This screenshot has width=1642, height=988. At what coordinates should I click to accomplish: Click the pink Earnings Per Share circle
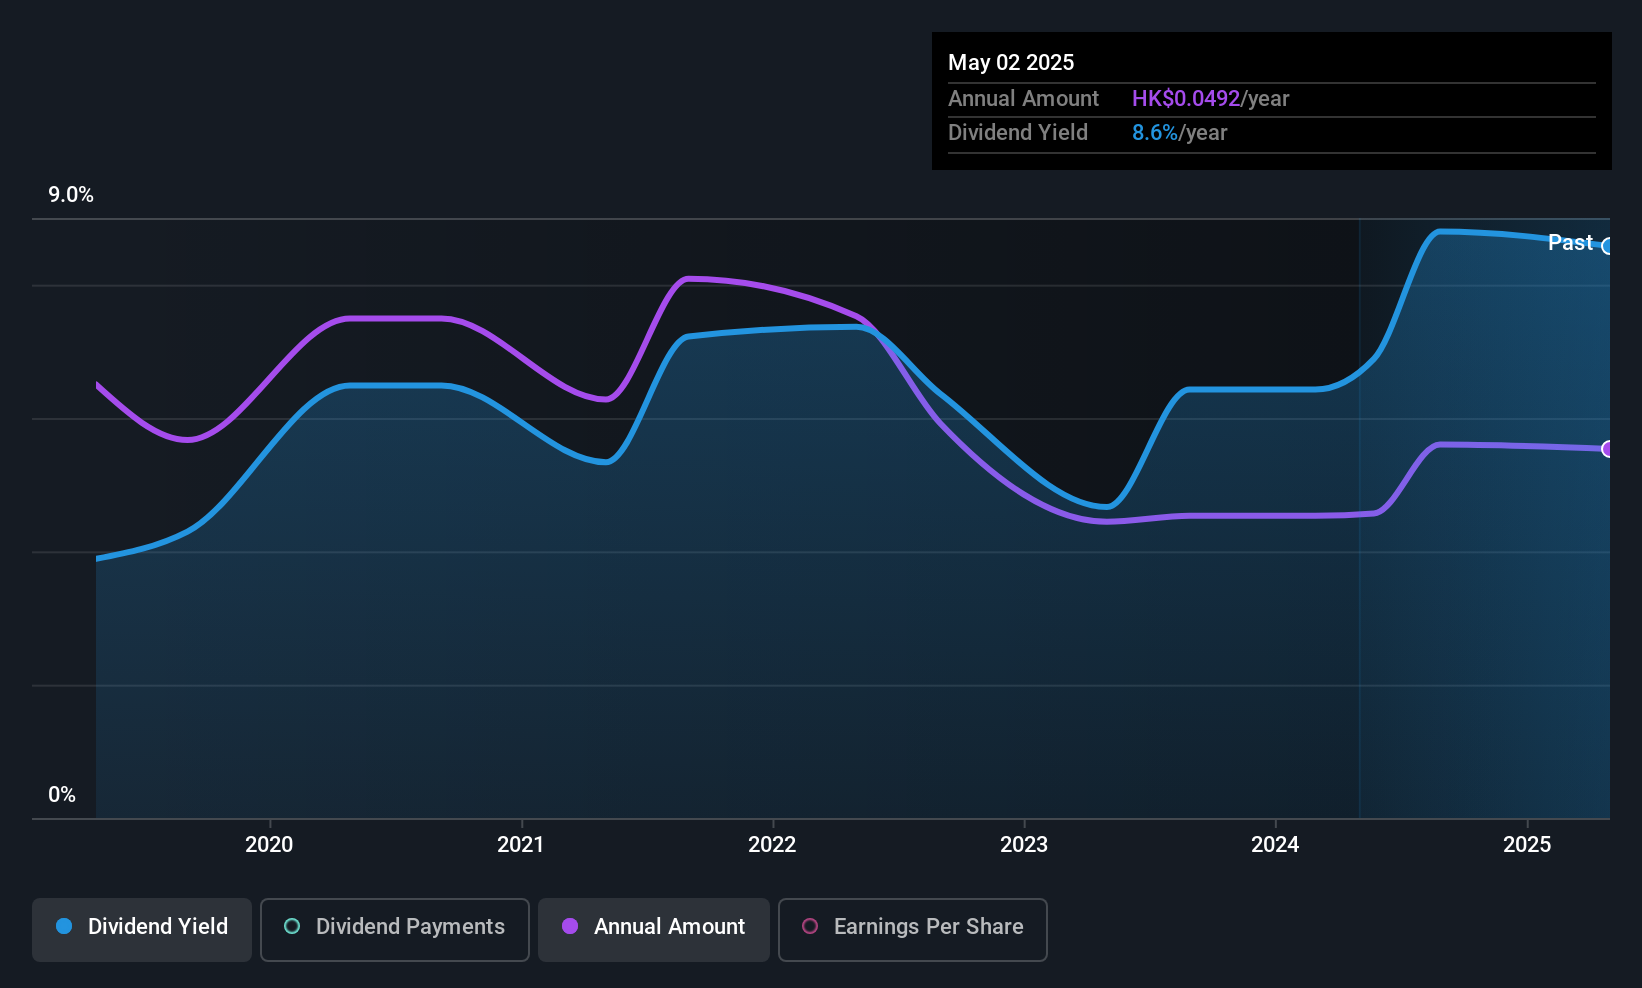[x=810, y=926]
